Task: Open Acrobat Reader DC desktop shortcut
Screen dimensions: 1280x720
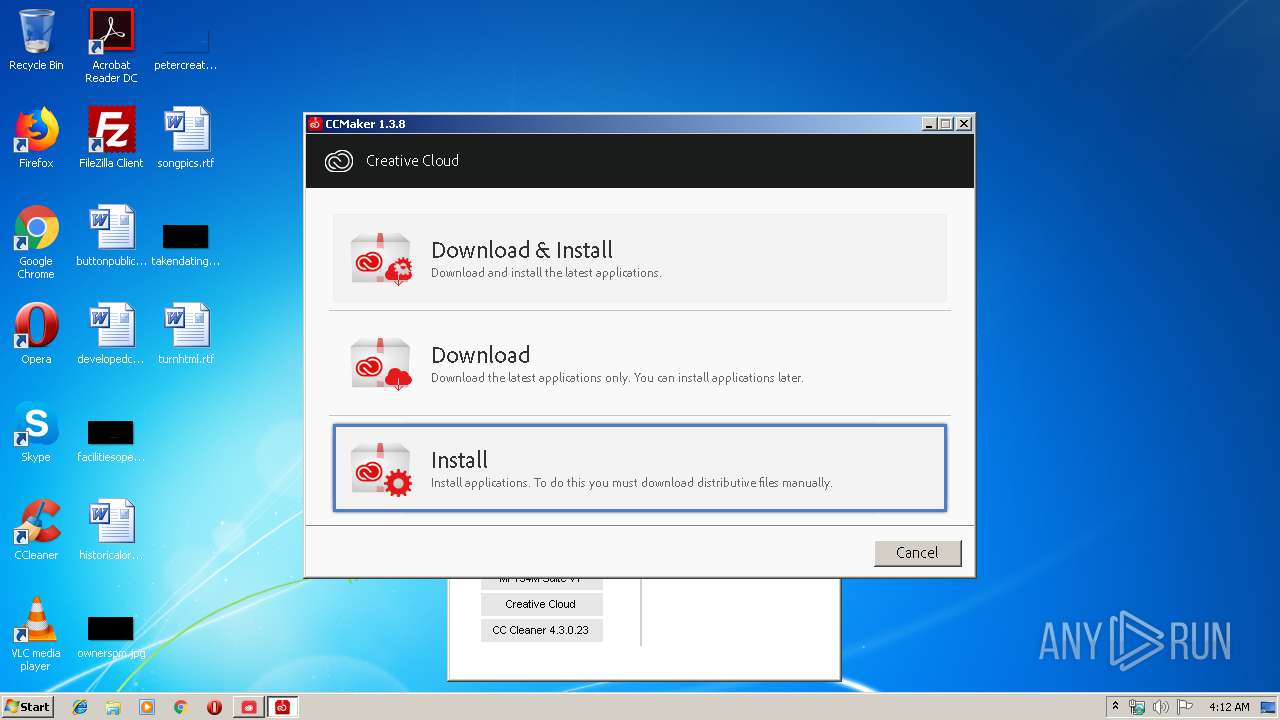Action: (x=111, y=46)
